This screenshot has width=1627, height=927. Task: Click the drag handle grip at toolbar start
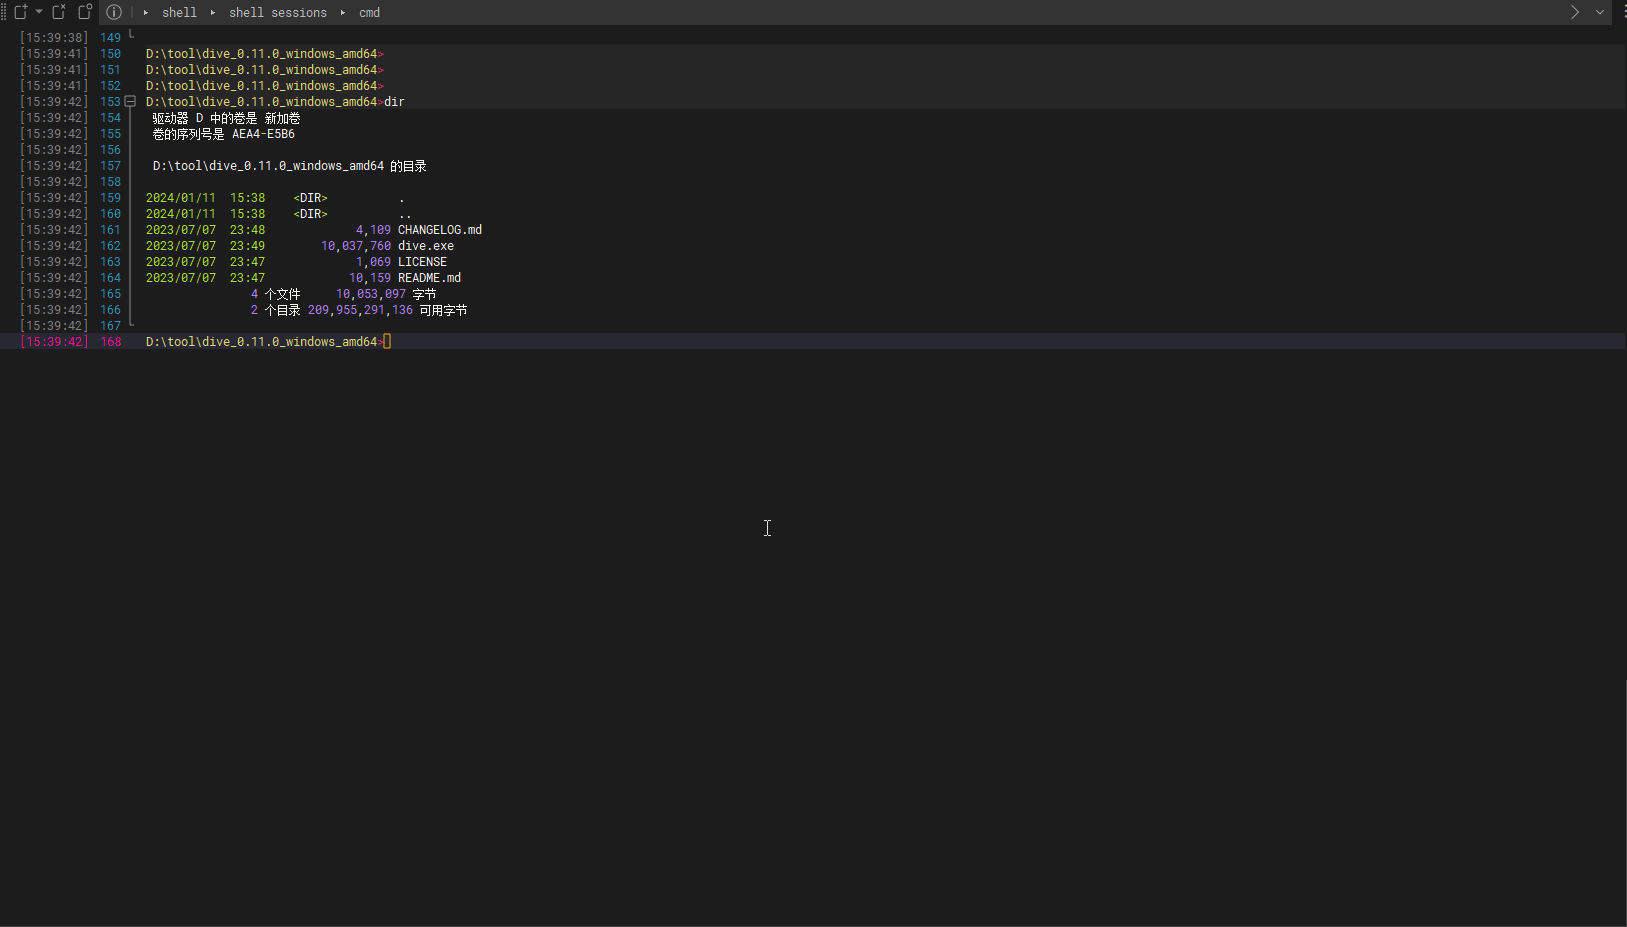tap(4, 12)
